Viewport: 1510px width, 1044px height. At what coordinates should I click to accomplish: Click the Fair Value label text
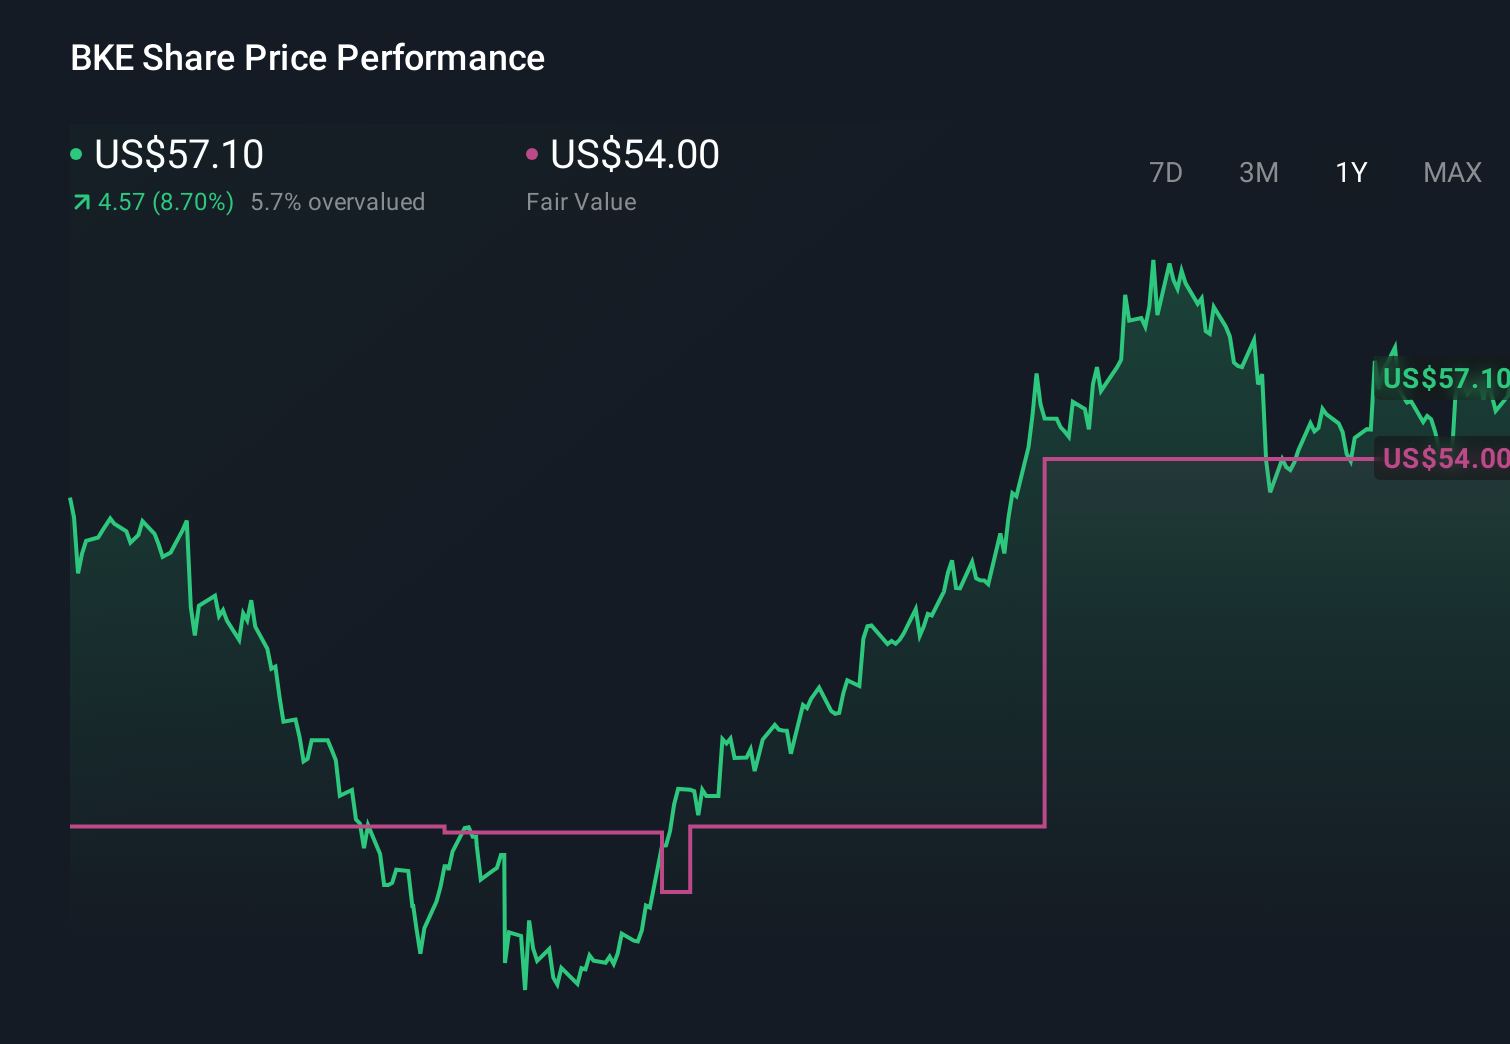coord(581,202)
